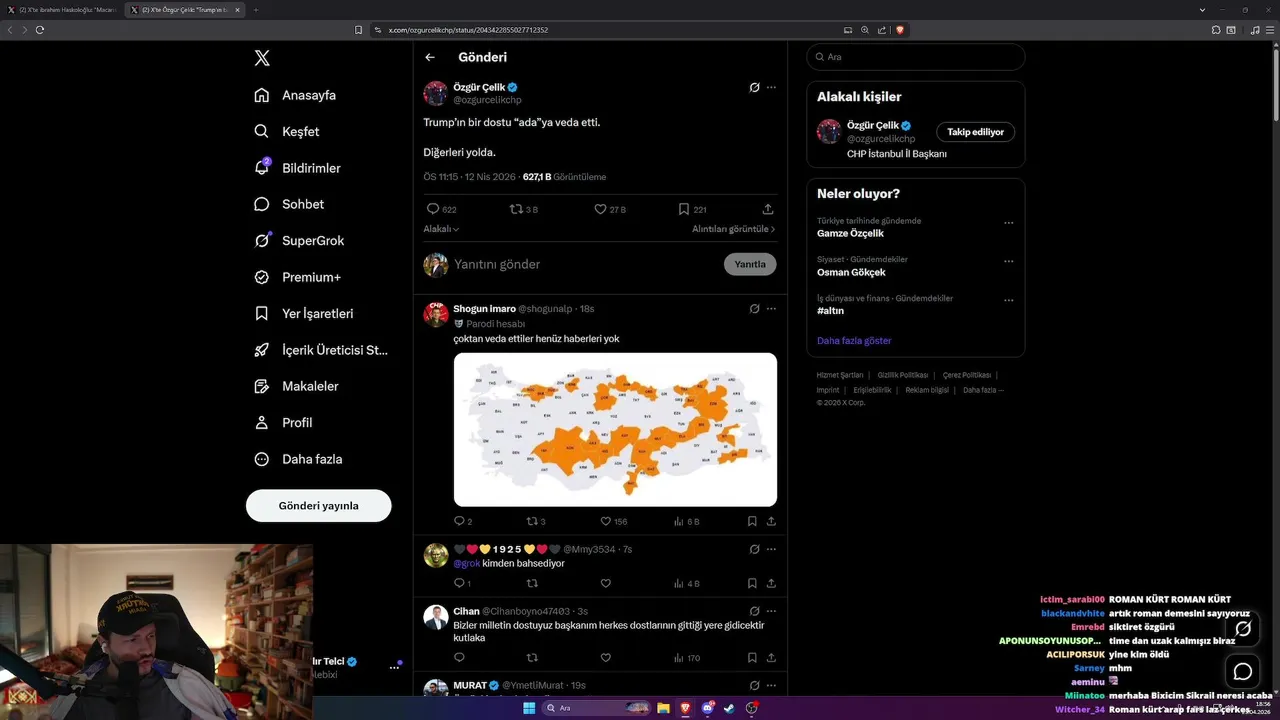Like Shogun imaro's reply (156)

click(x=613, y=522)
